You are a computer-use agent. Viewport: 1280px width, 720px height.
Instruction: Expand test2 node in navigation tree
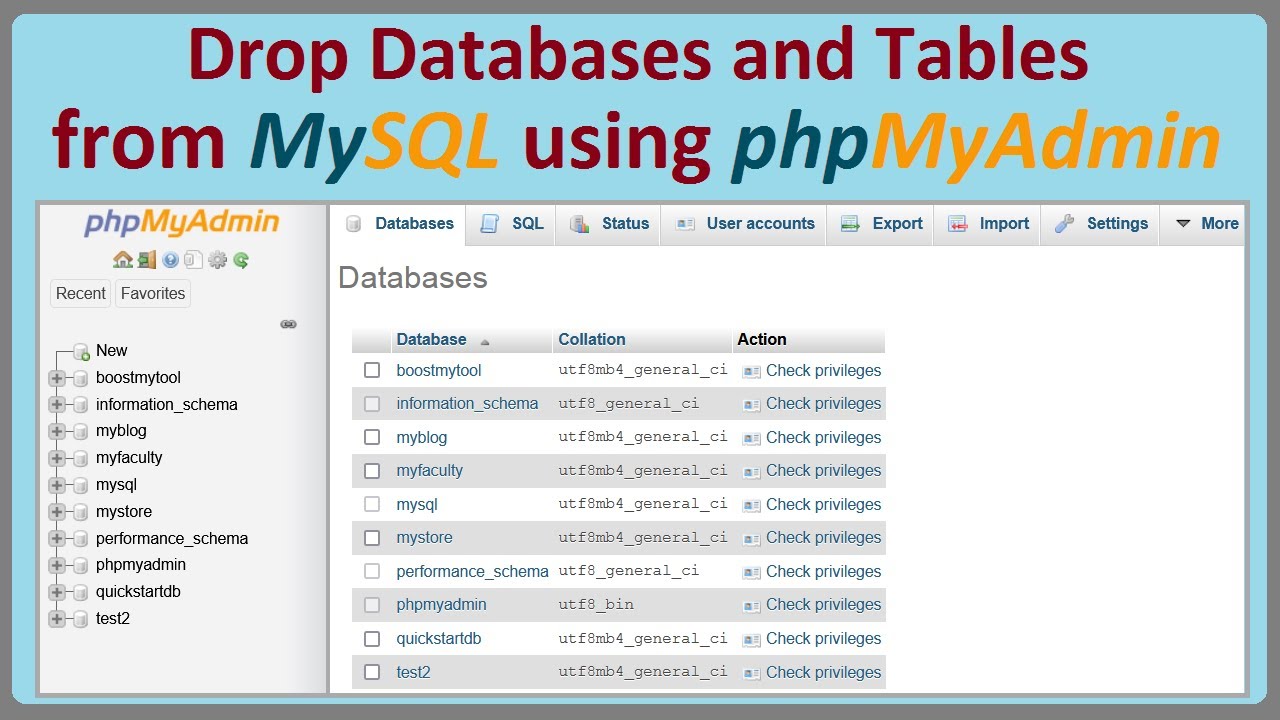pyautogui.click(x=57, y=619)
